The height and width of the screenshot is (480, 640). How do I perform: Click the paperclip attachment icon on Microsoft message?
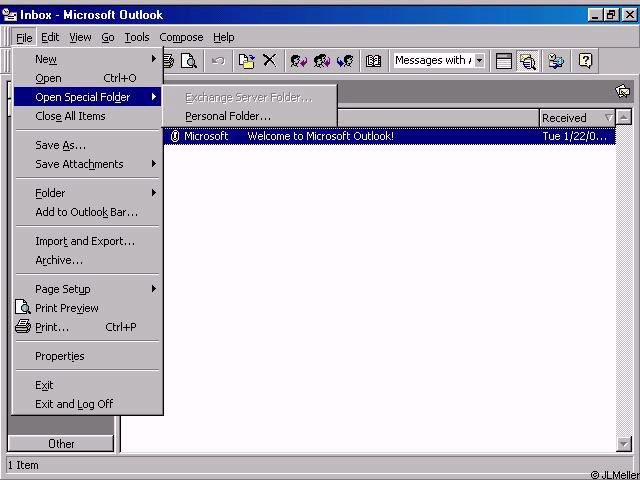(175, 136)
